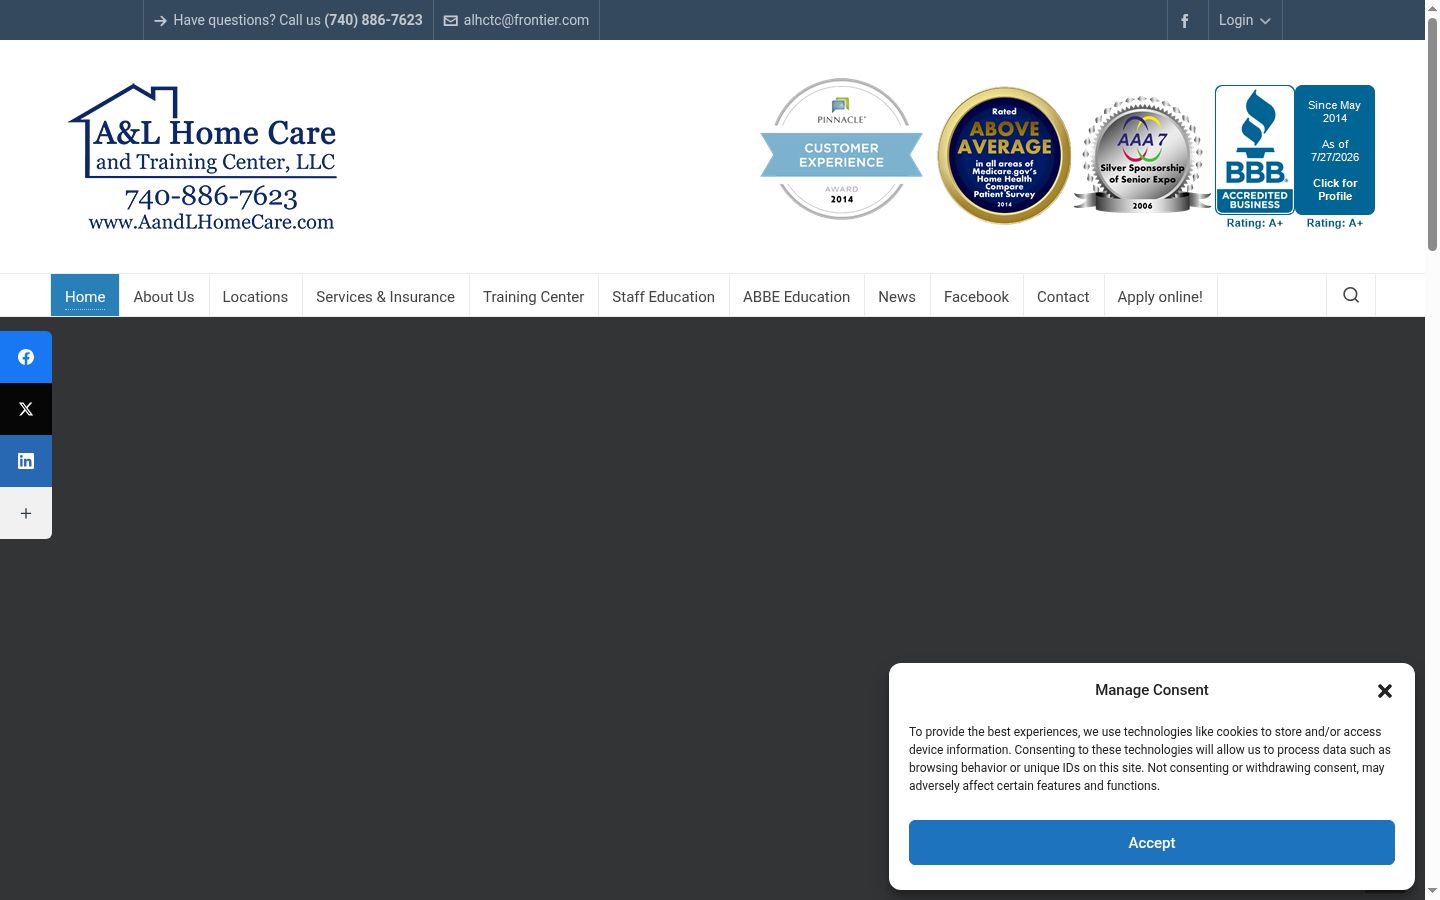Open the About Us menu item
The image size is (1440, 900).
164,296
